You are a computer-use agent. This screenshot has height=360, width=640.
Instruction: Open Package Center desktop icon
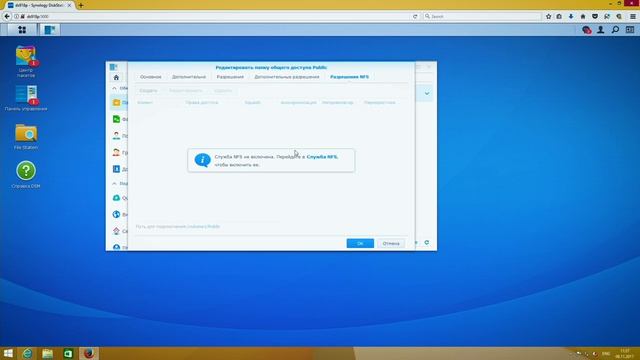click(x=26, y=62)
